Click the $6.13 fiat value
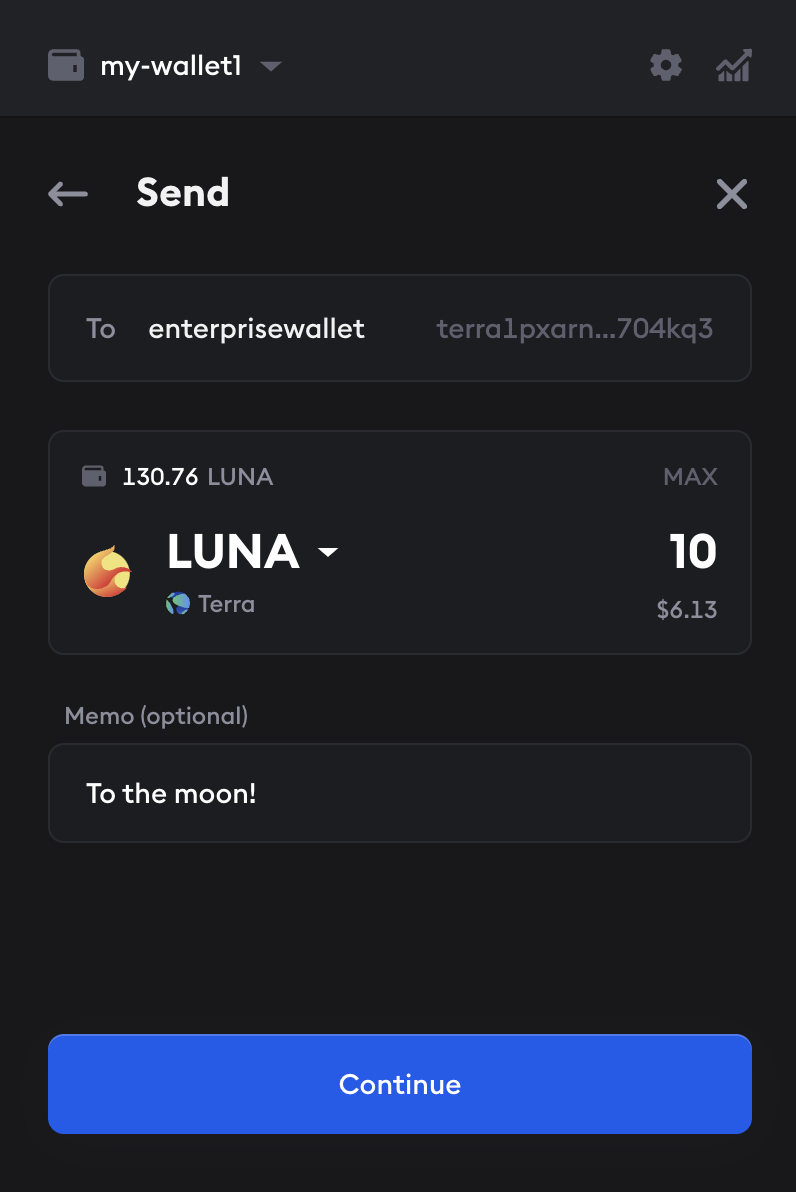Viewport: 796px width, 1192px height. [x=686, y=610]
